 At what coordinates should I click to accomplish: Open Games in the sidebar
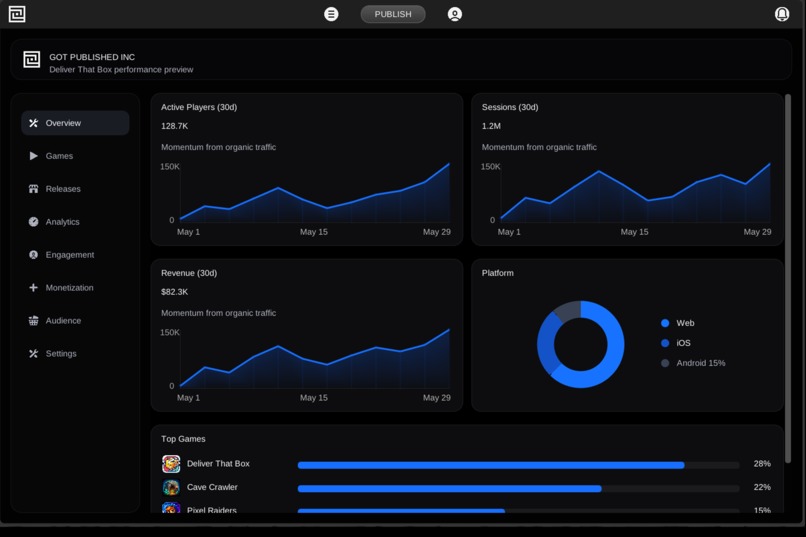(x=75, y=156)
